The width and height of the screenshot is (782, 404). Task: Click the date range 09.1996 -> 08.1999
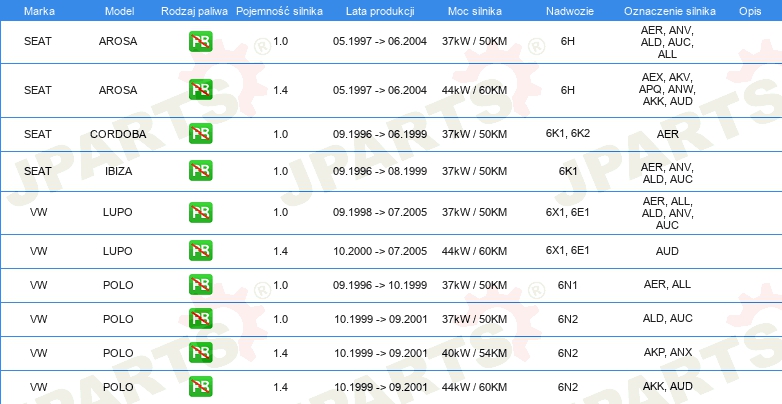[x=380, y=171]
